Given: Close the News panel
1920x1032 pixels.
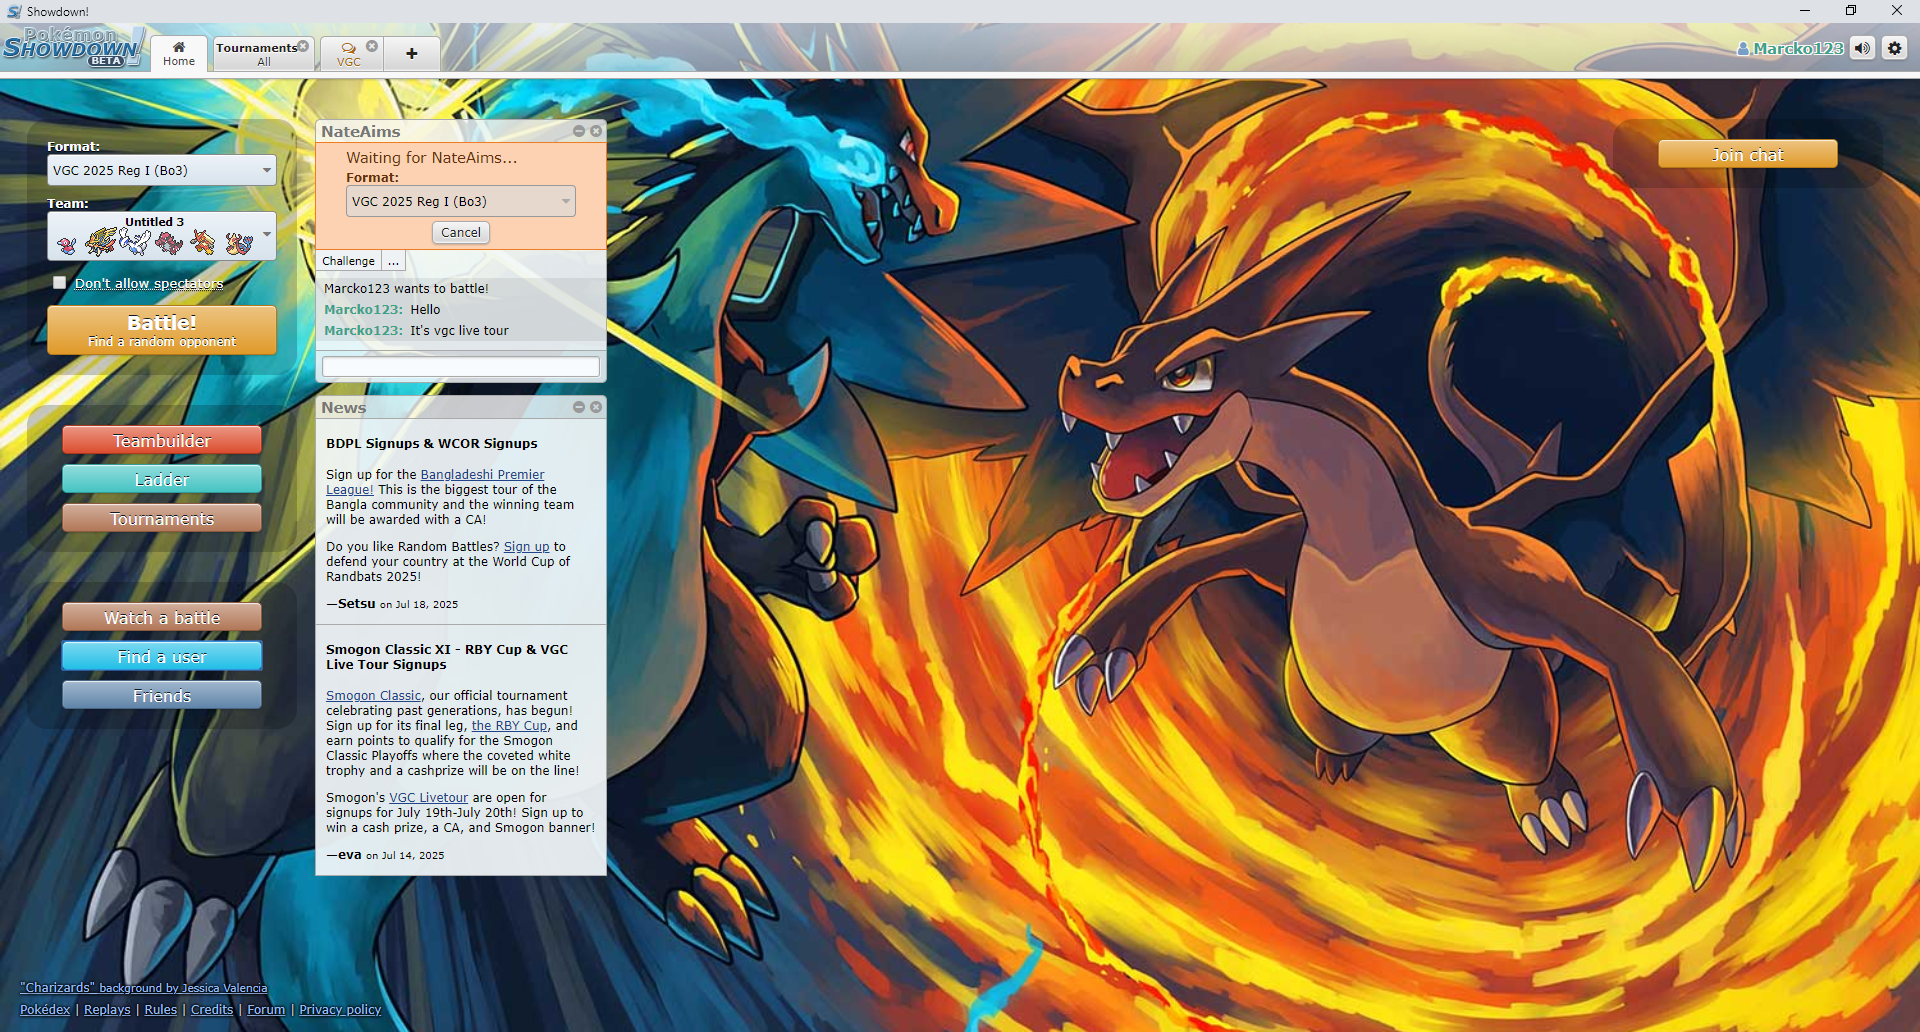Looking at the screenshot, I should point(596,407).
